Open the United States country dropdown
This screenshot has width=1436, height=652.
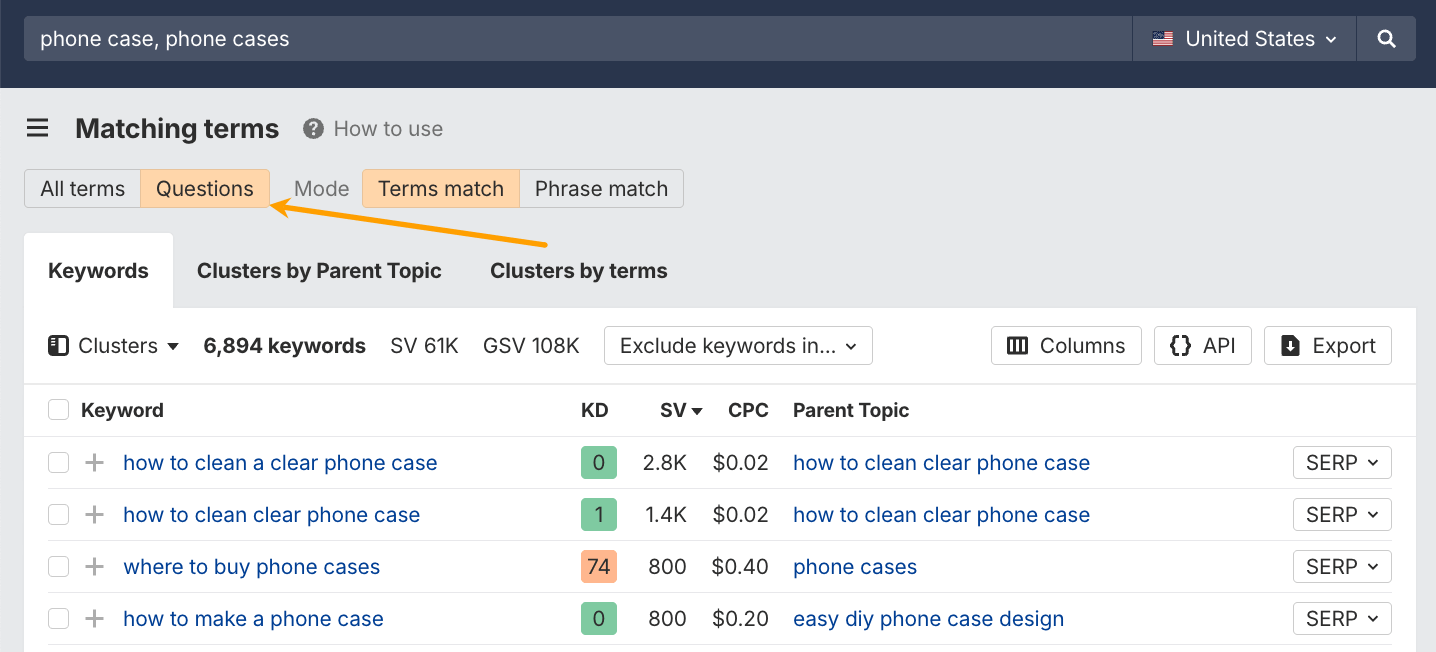click(x=1244, y=38)
